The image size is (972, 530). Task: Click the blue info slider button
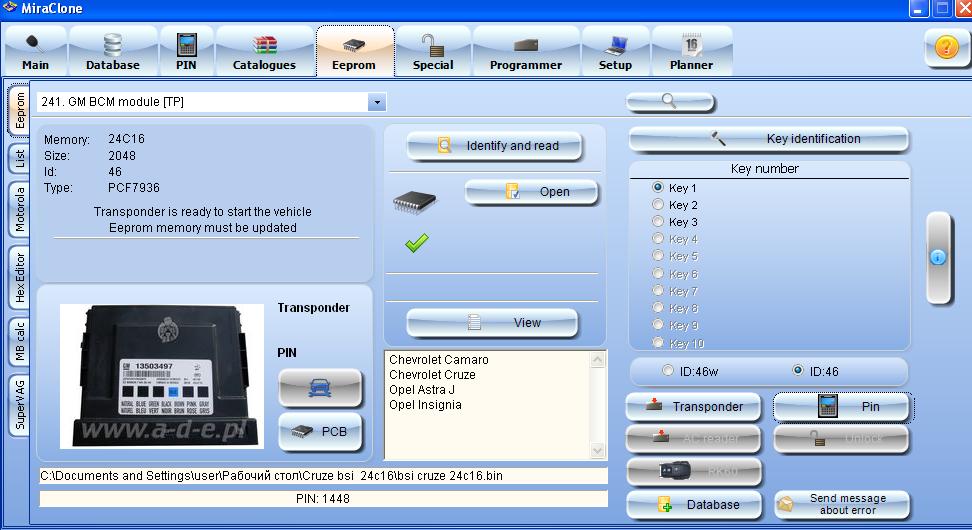(939, 258)
